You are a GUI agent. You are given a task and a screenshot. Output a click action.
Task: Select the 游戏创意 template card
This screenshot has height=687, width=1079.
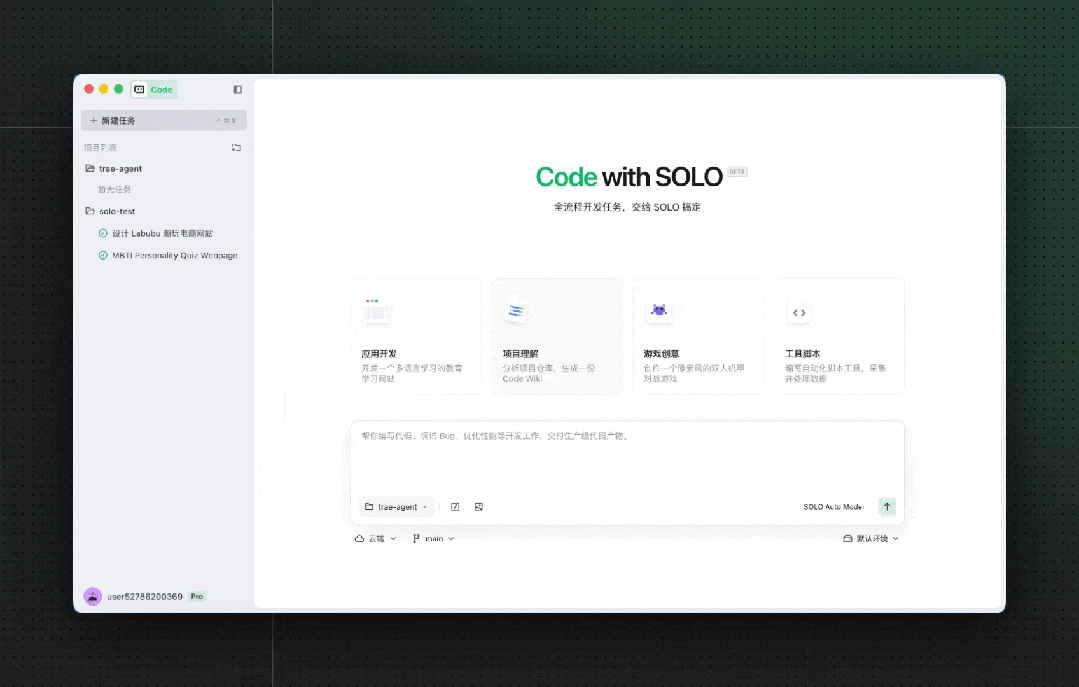(698, 336)
